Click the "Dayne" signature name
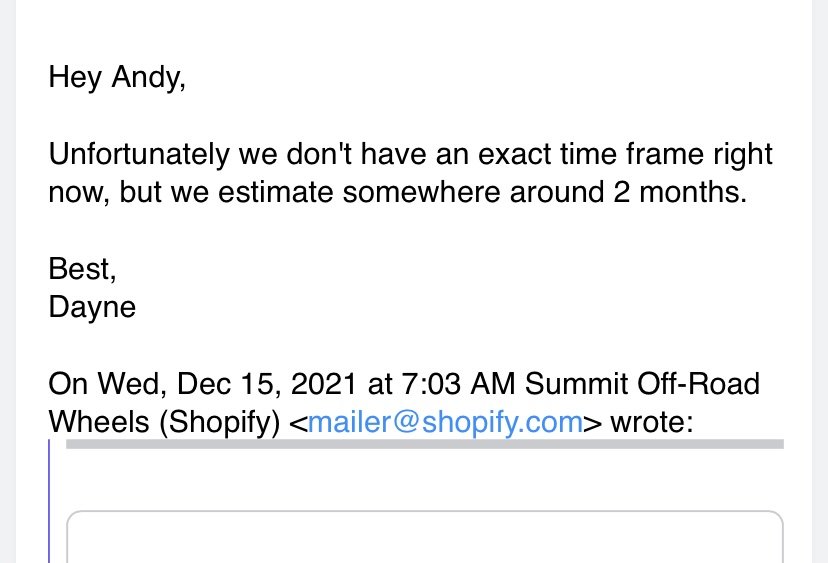This screenshot has height=563, width=828. tap(92, 307)
